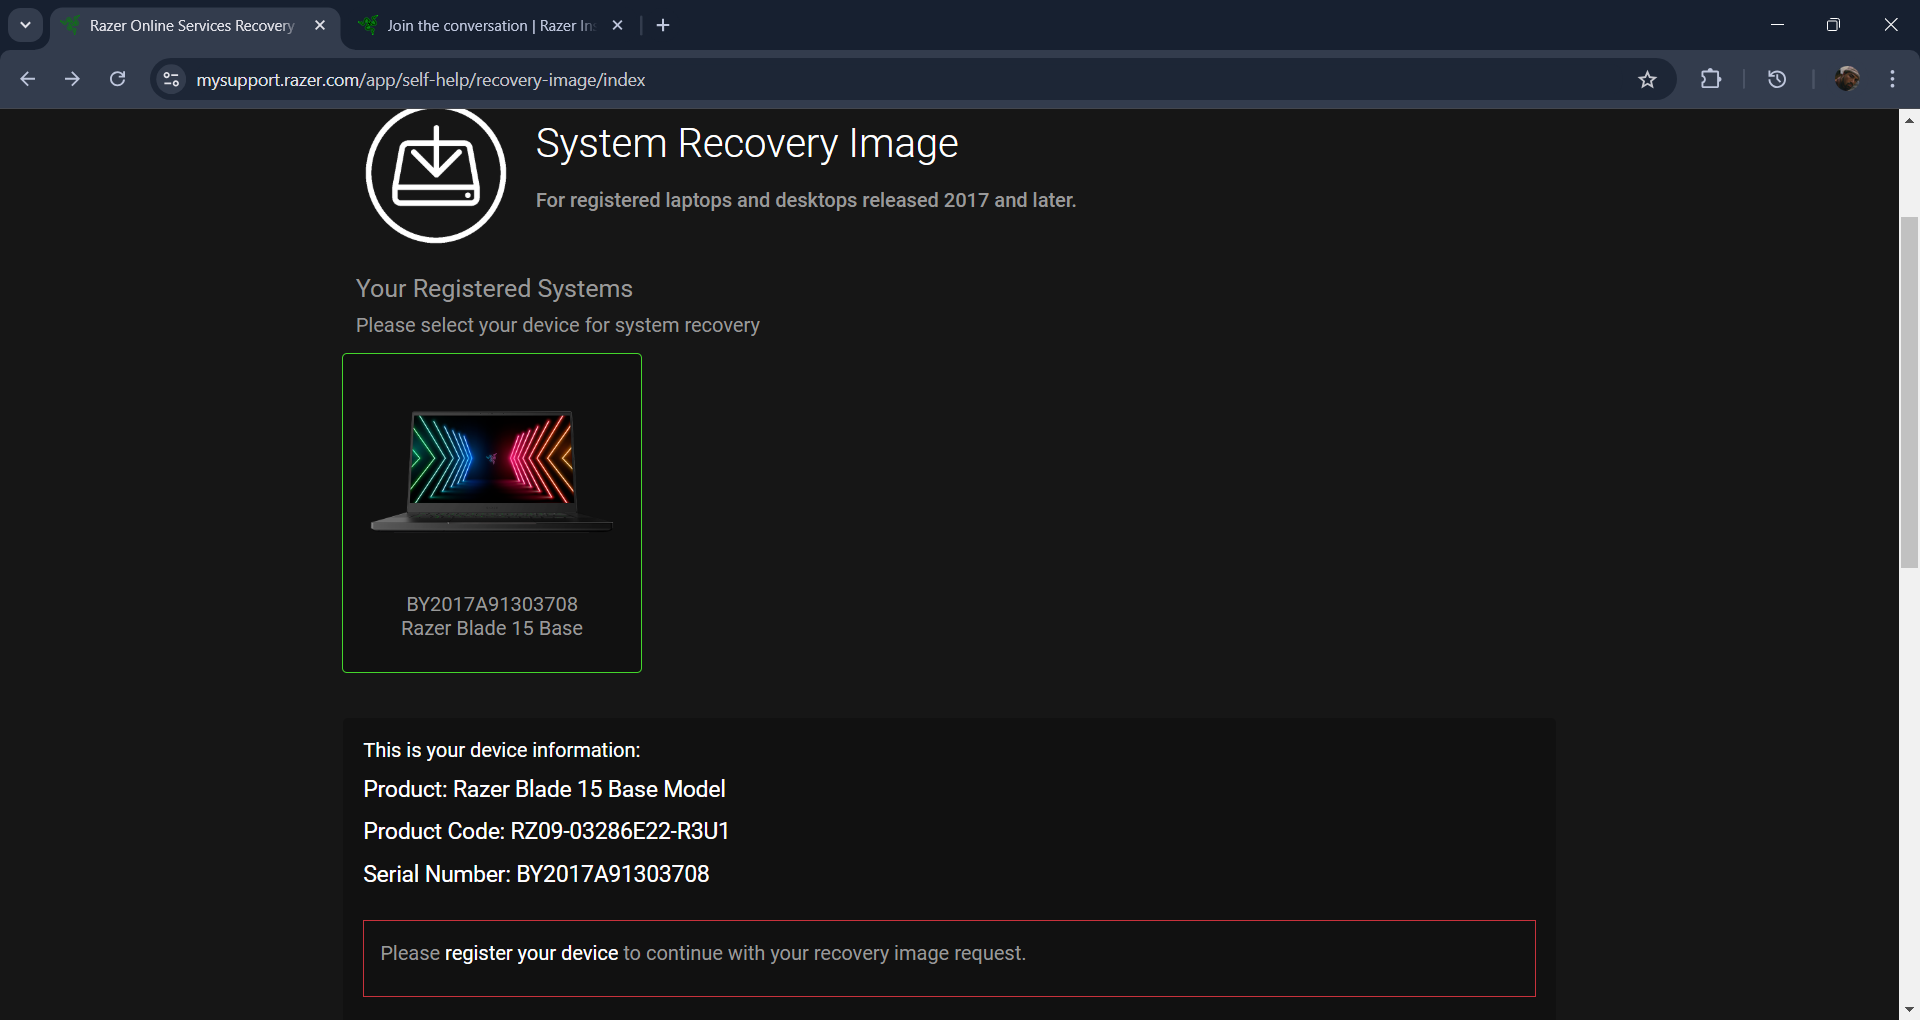This screenshot has height=1020, width=1920.
Task: Restore down the browser window
Action: (1833, 25)
